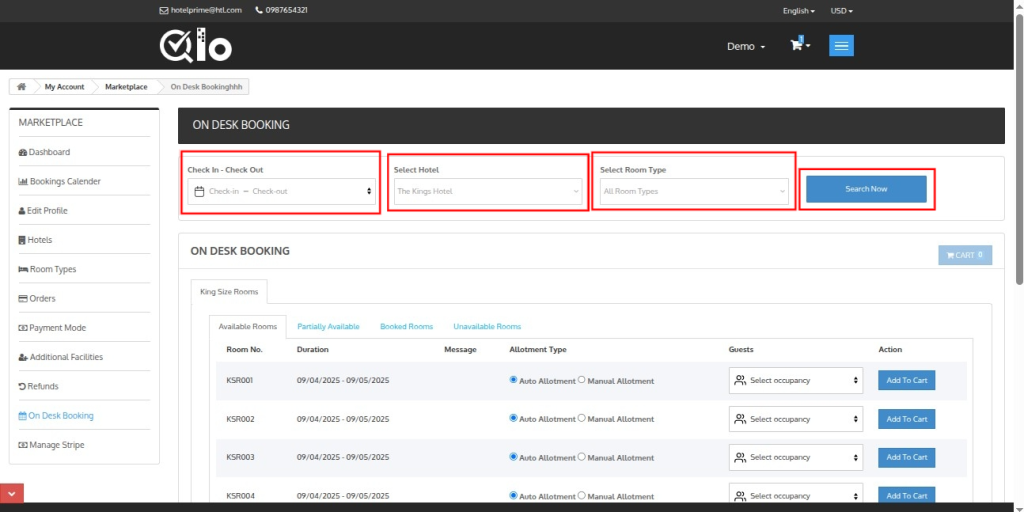Open the Check-in – Check-out date picker

coord(281,191)
